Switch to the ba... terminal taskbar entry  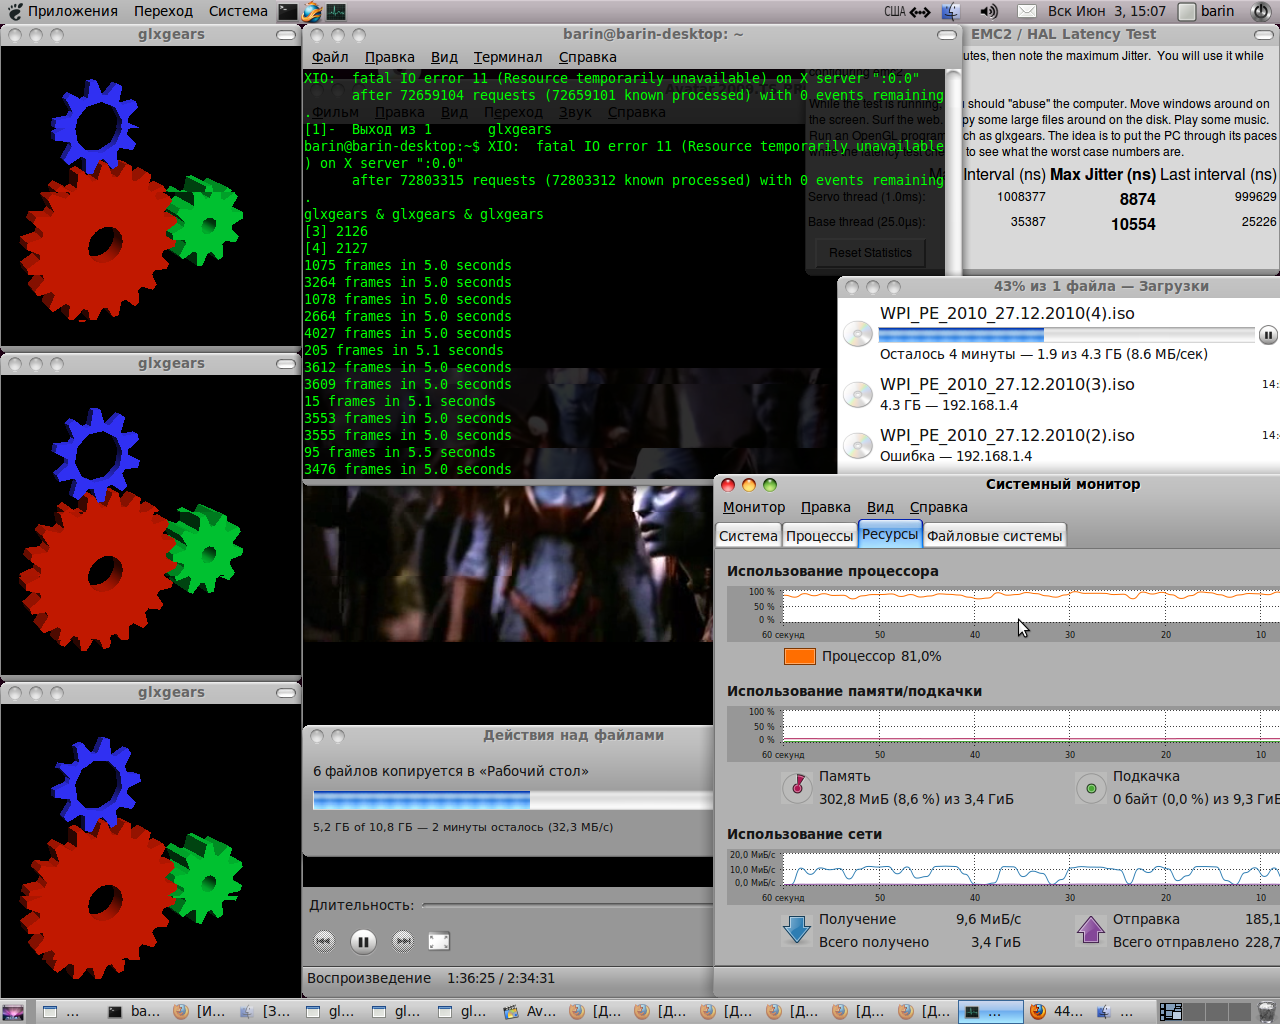coord(134,1012)
